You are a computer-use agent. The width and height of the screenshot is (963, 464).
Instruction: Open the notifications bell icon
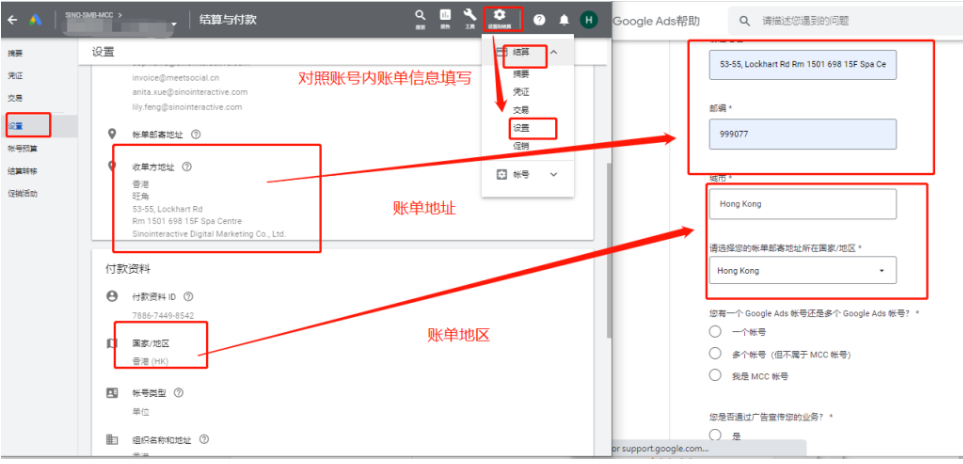coord(564,20)
